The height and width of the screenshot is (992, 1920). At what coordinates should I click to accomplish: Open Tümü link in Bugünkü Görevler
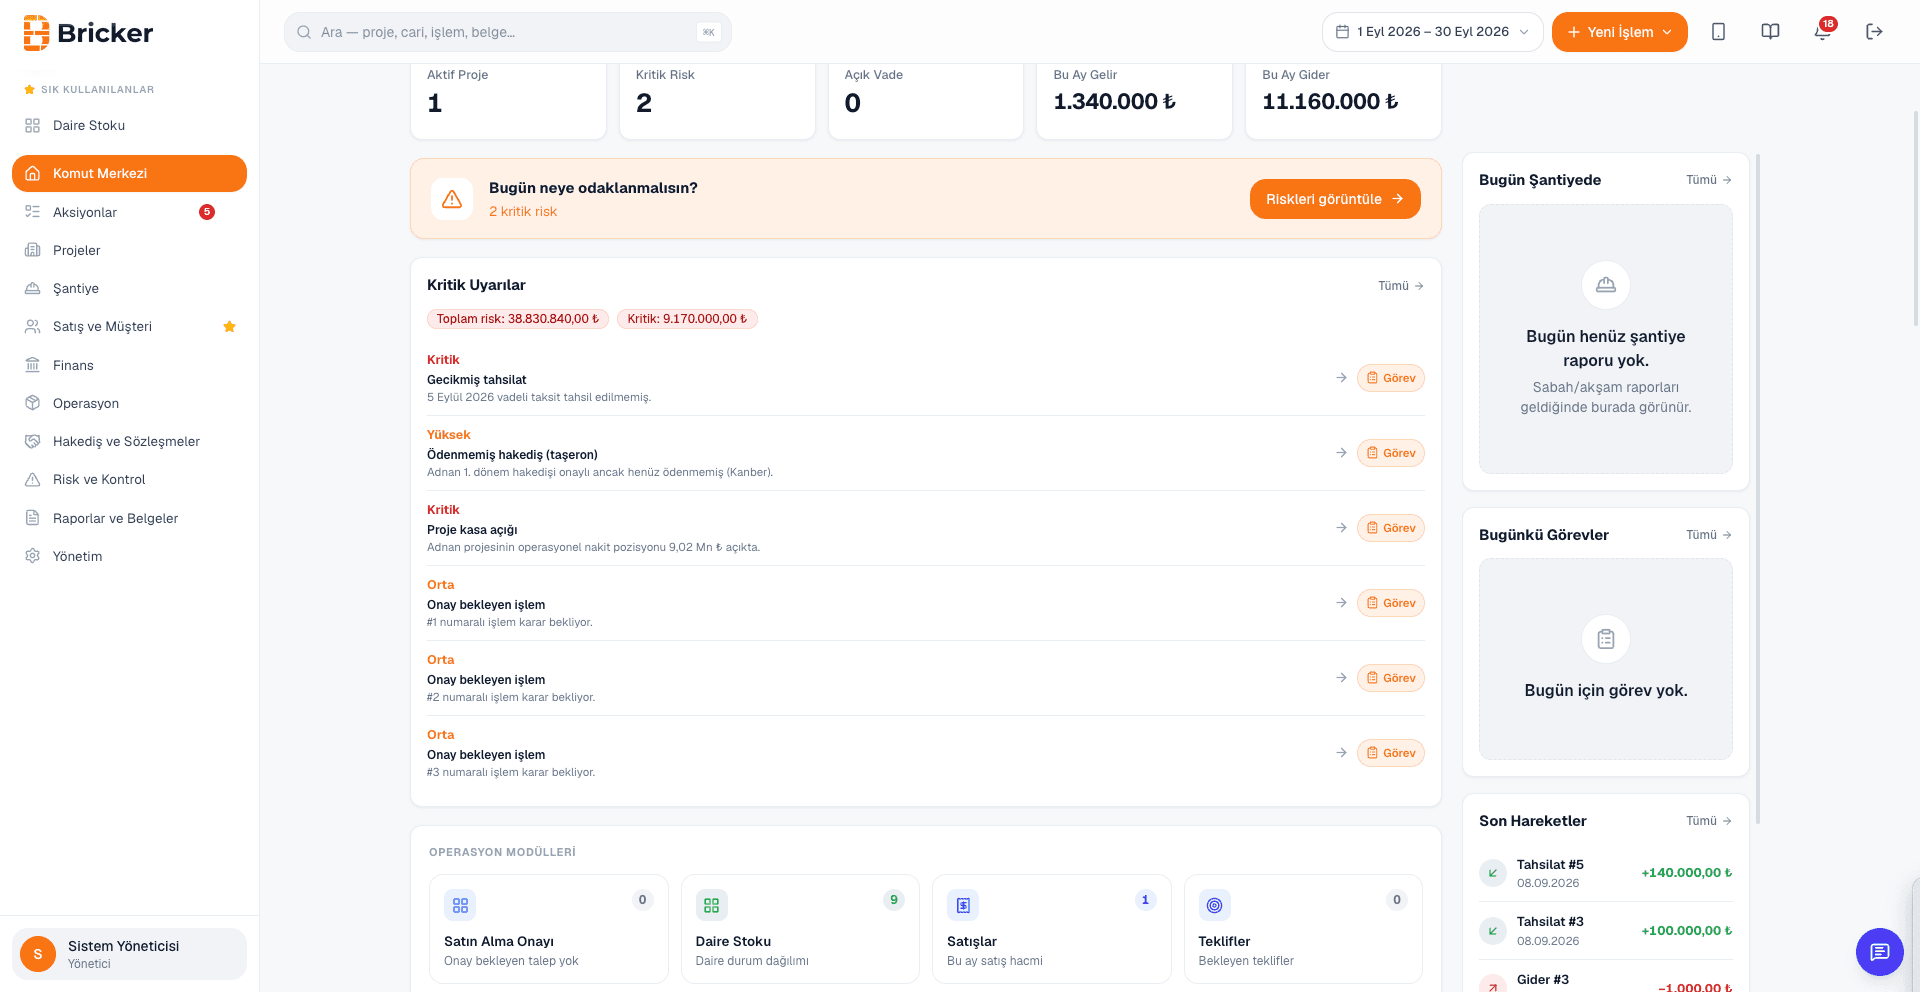(x=1709, y=535)
